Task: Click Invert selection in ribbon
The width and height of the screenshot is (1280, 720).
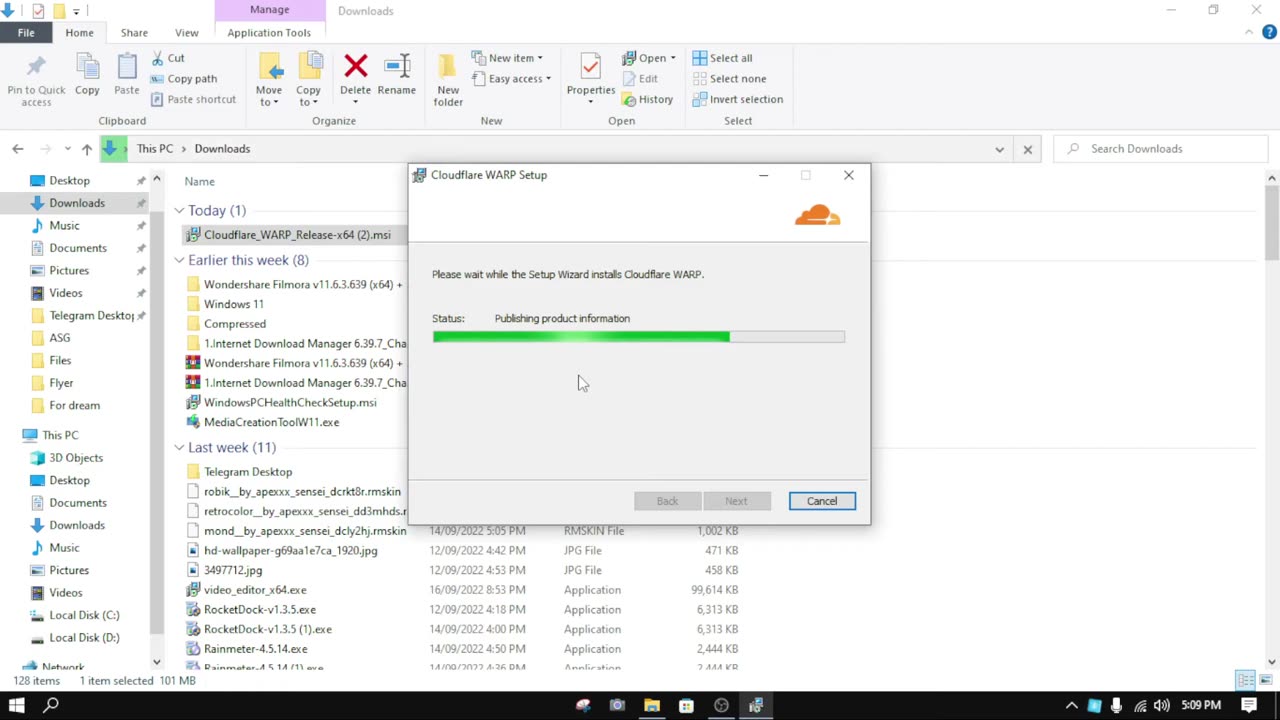Action: click(738, 99)
